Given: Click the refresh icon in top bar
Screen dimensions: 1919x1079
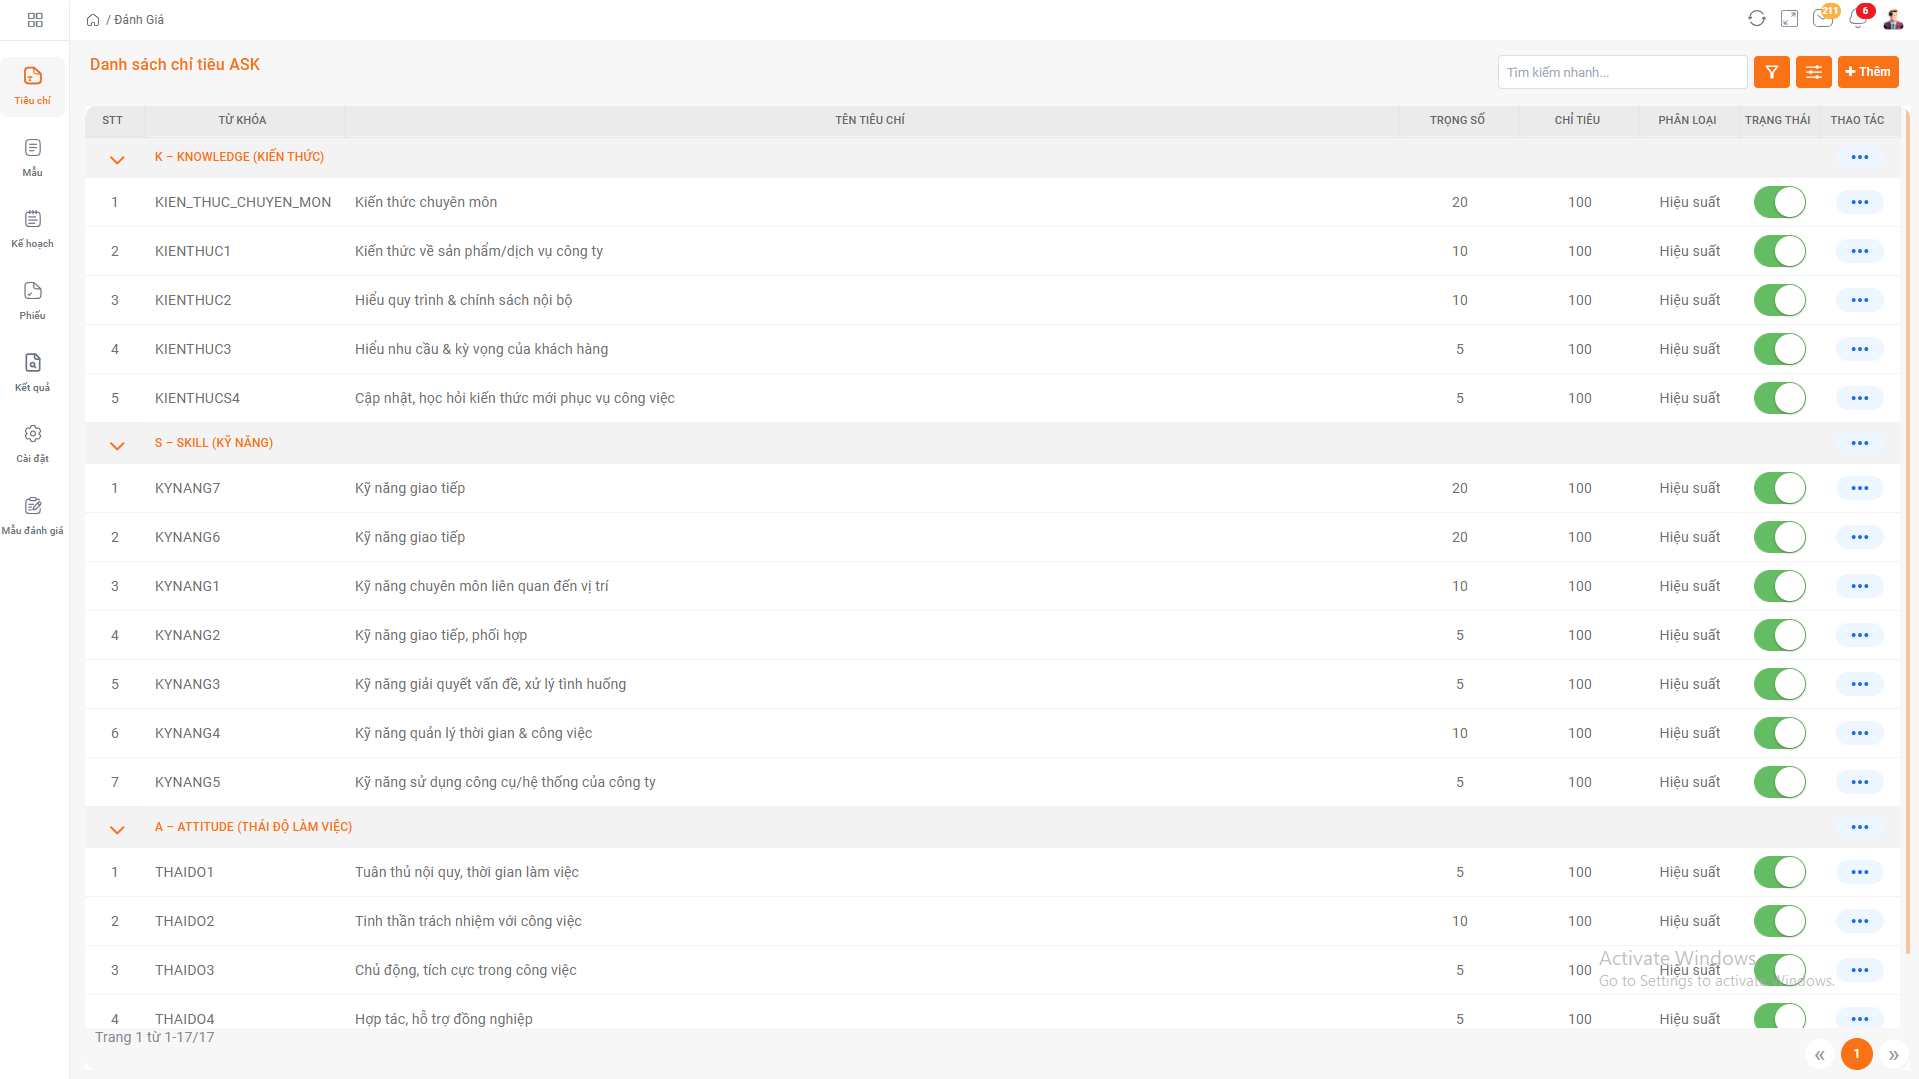Looking at the screenshot, I should click(1756, 19).
